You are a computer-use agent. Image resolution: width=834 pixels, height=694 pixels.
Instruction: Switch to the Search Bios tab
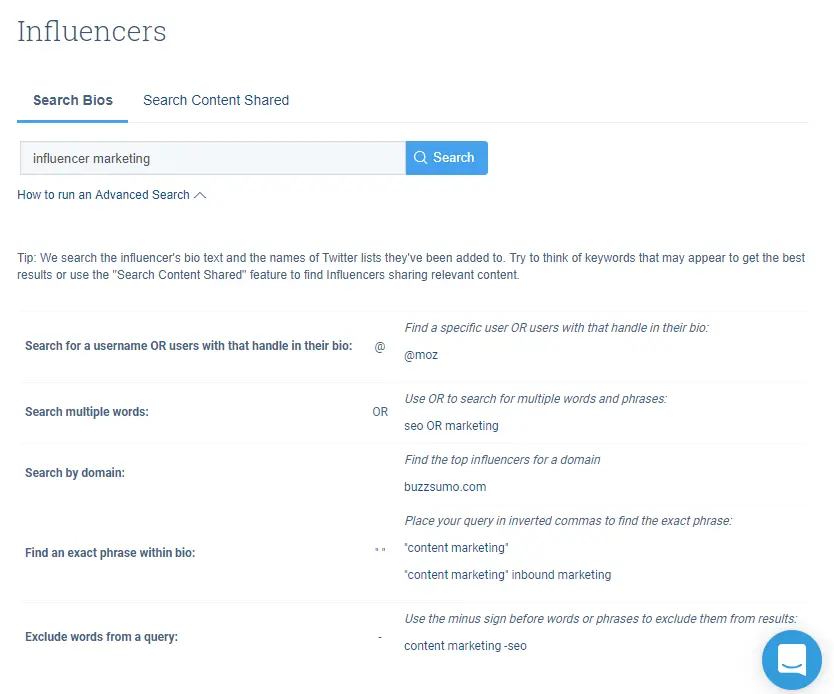pos(73,100)
